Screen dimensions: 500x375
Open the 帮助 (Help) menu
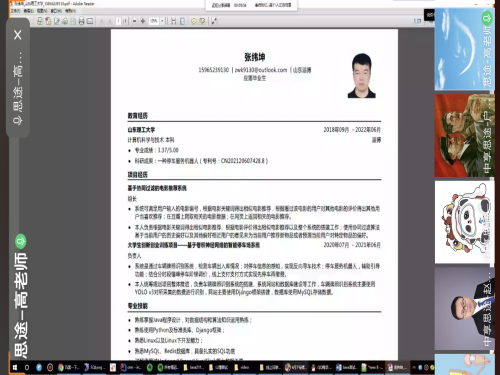pos(70,11)
